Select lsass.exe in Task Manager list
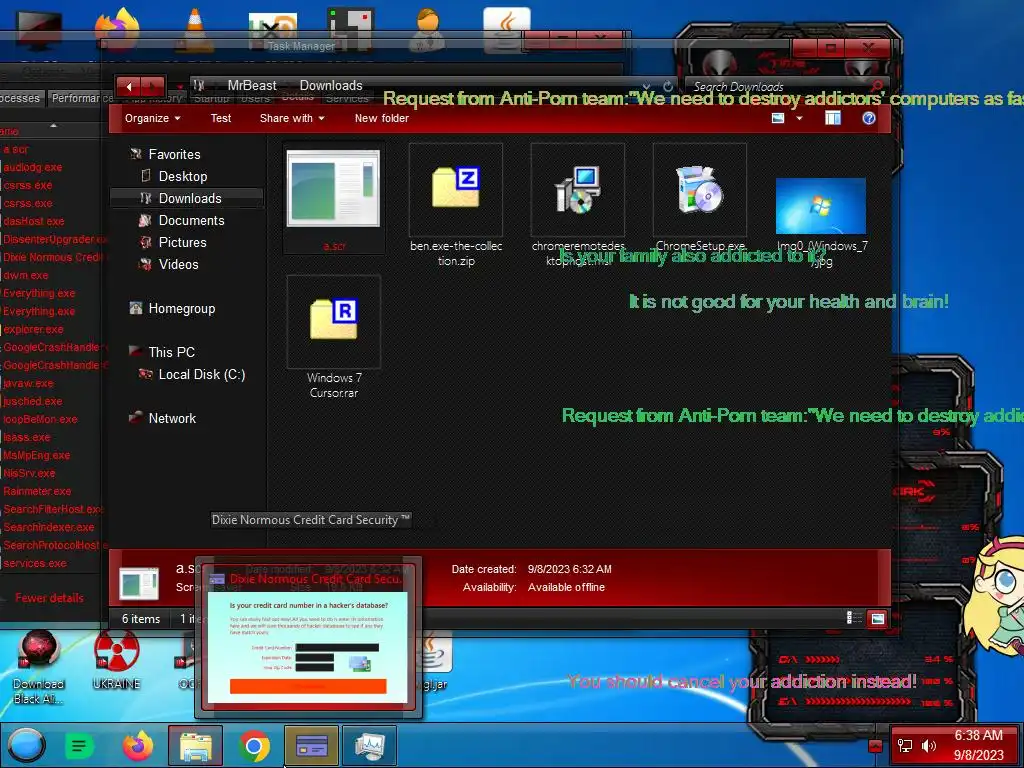 coord(27,437)
